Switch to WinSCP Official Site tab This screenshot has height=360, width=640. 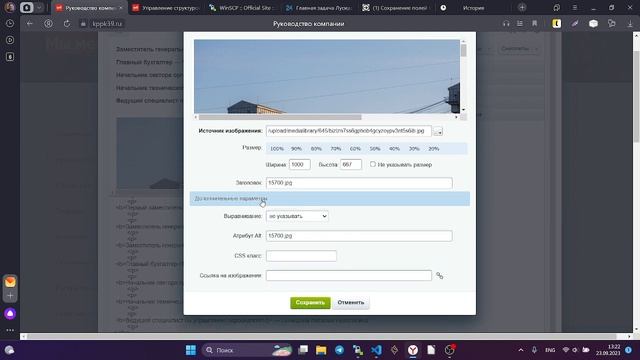coord(241,8)
